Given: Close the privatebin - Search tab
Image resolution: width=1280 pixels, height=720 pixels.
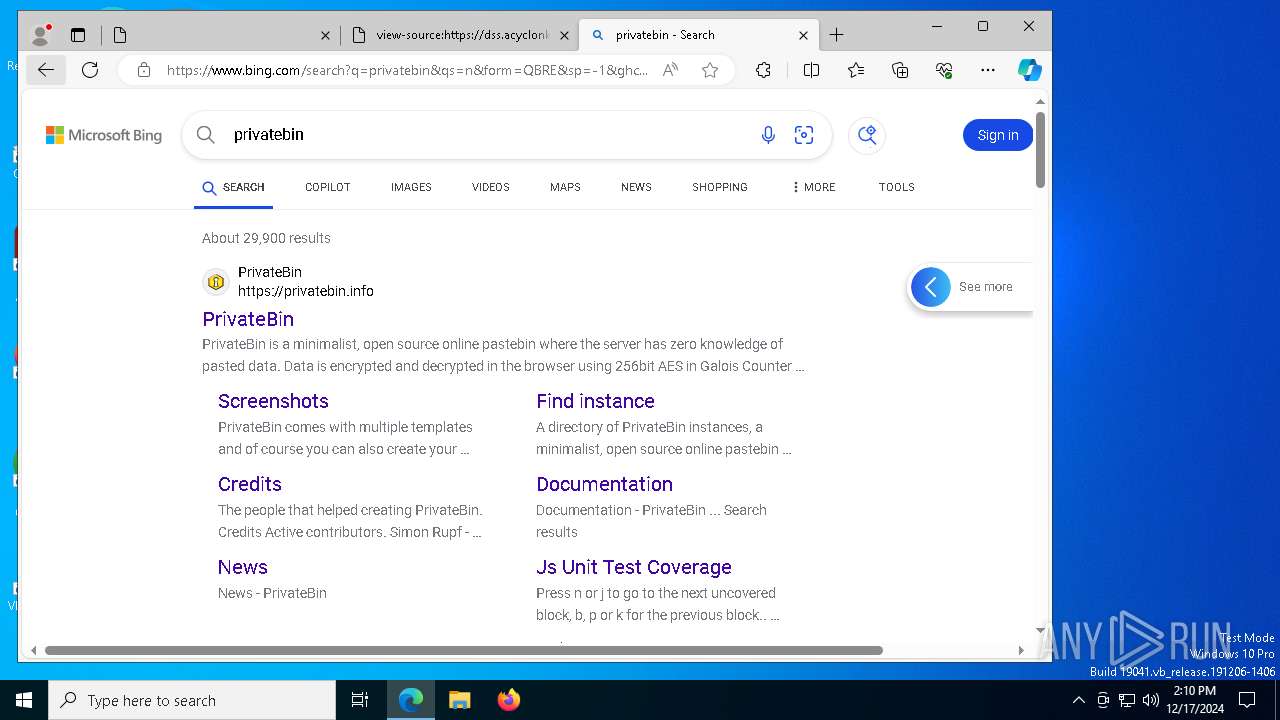Looking at the screenshot, I should 803,35.
